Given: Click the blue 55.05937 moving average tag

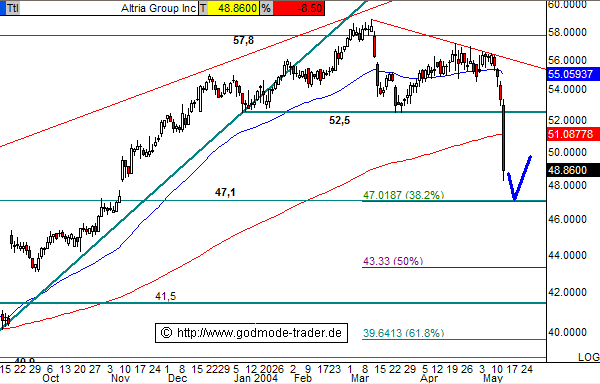Looking at the screenshot, I should click(x=573, y=74).
